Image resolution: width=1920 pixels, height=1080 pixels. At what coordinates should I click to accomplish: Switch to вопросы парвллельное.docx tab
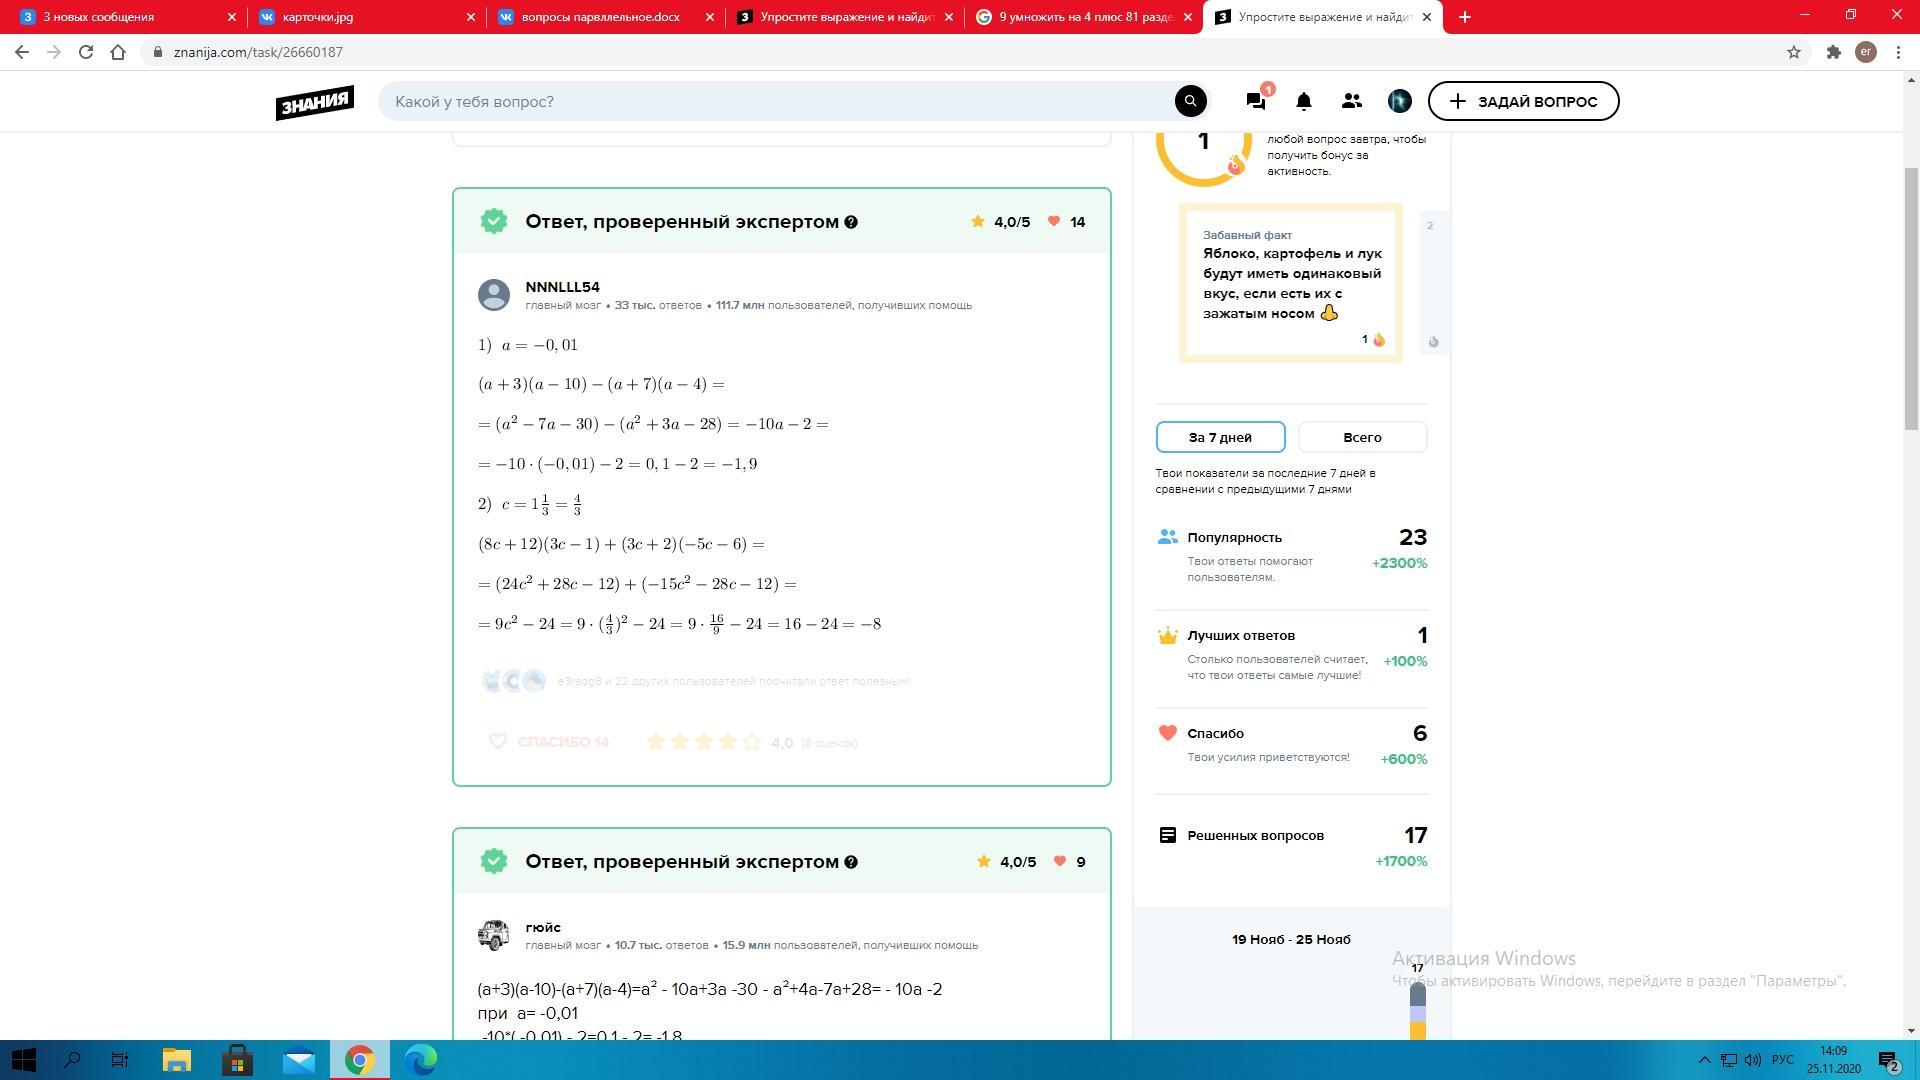pyautogui.click(x=600, y=17)
